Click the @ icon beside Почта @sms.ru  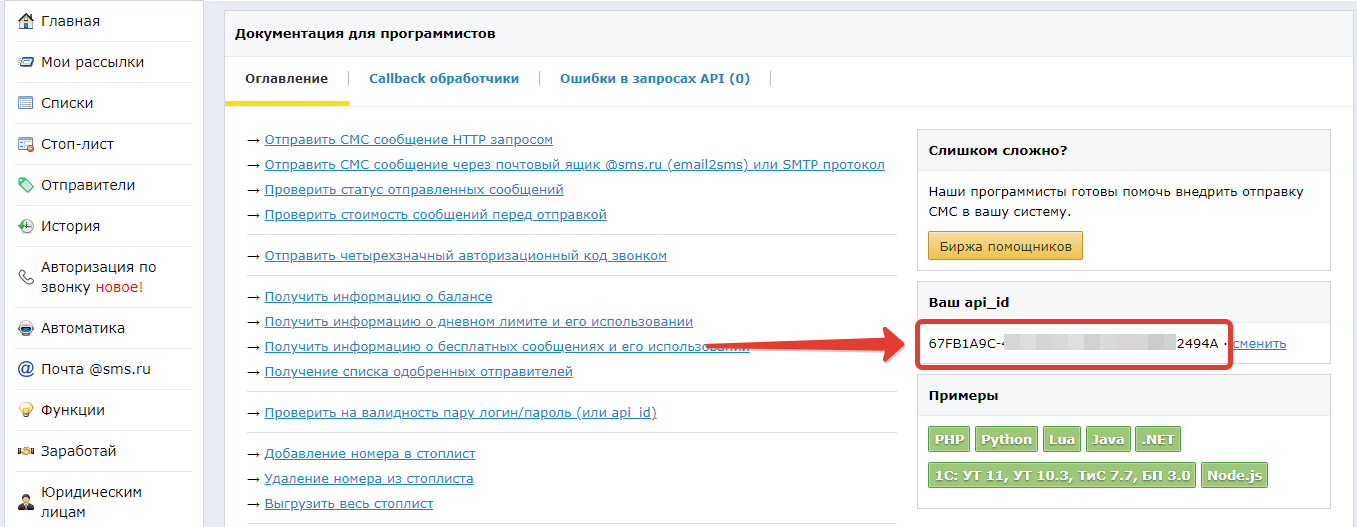(26, 369)
